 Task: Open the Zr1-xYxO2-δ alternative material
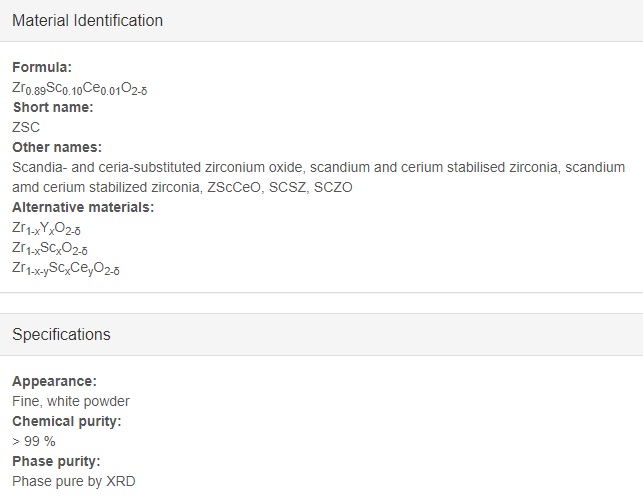46,228
